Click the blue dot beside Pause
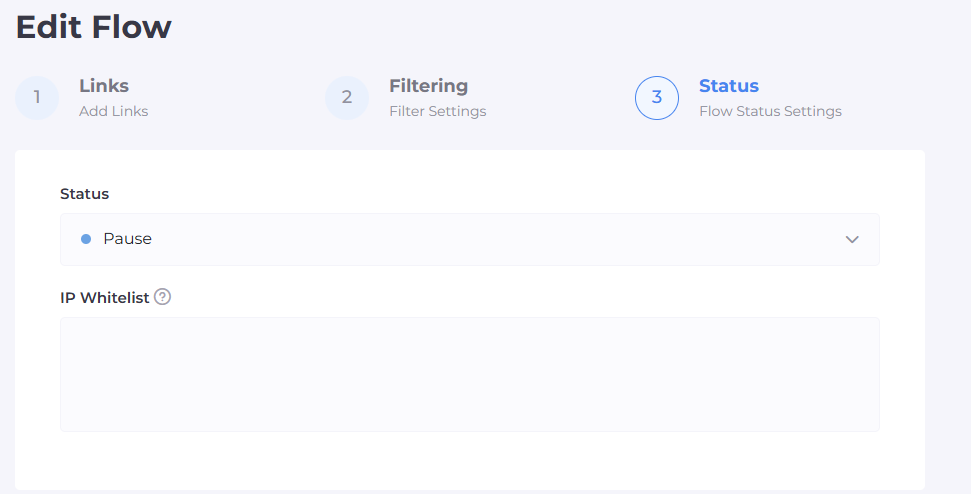Screen dimensions: 971x494 [x=86, y=239]
